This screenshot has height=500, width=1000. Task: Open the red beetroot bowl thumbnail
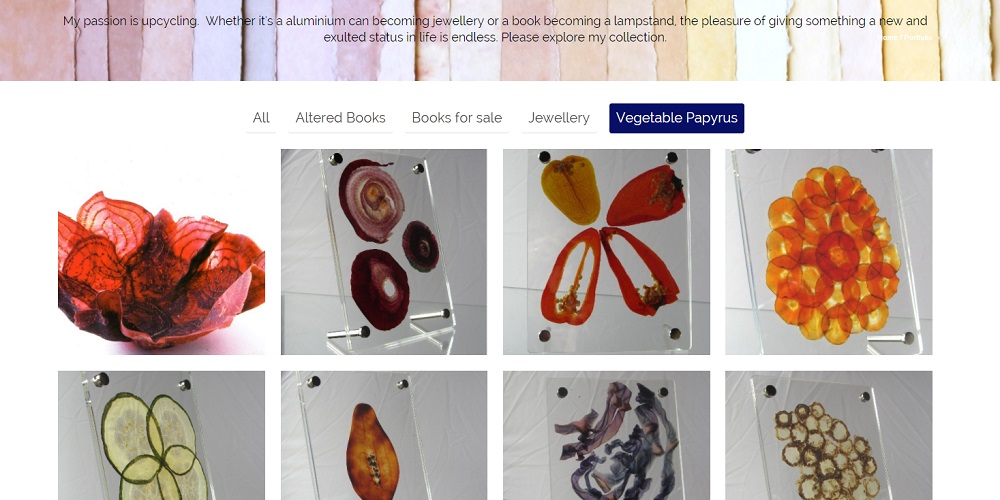[x=161, y=252]
